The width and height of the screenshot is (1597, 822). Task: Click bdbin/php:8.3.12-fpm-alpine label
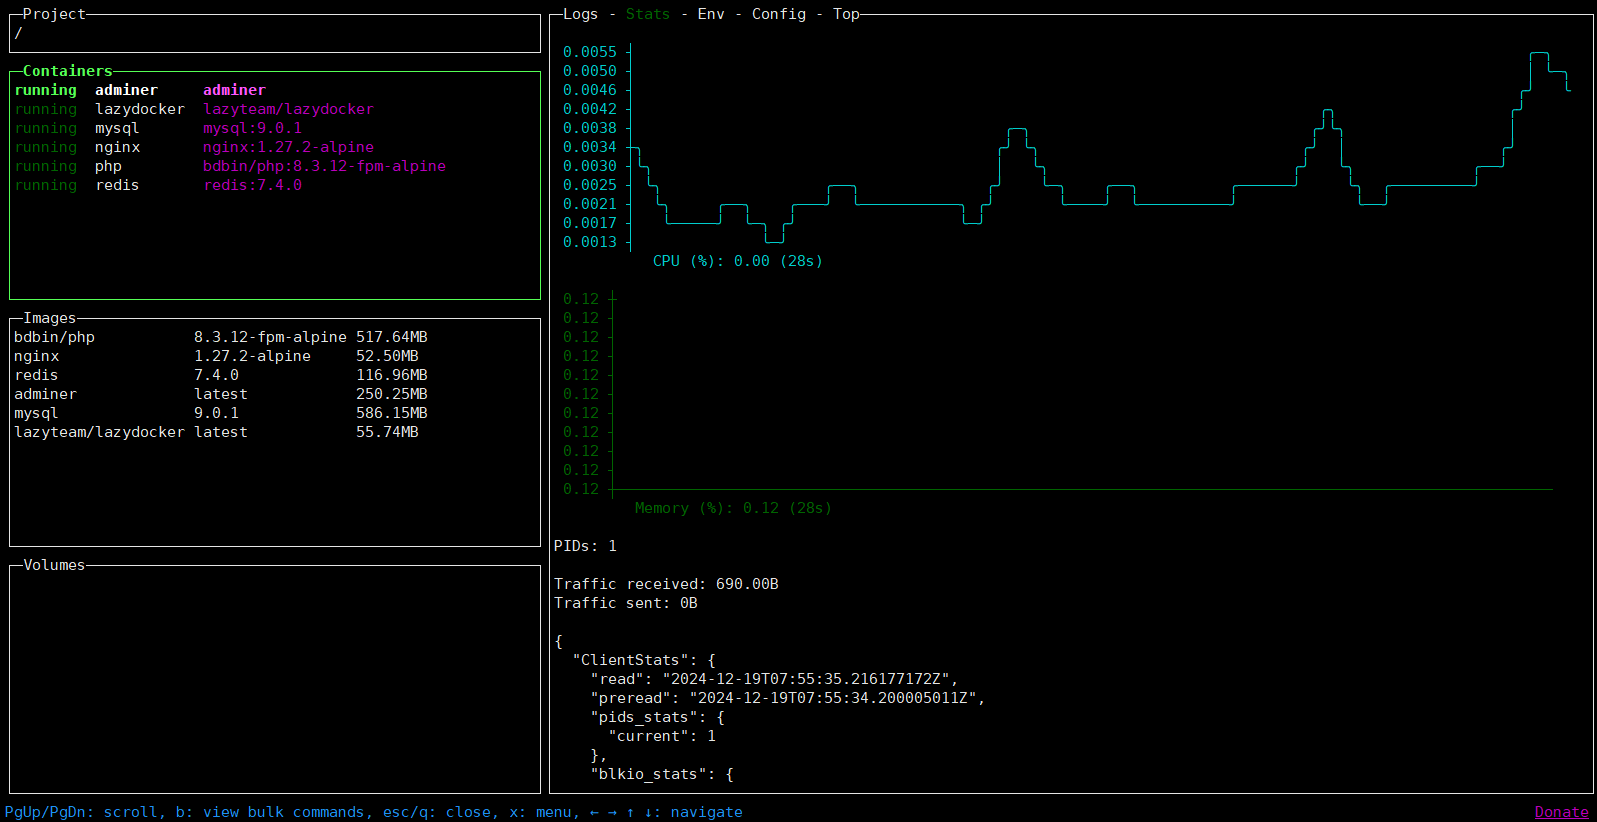324,166
